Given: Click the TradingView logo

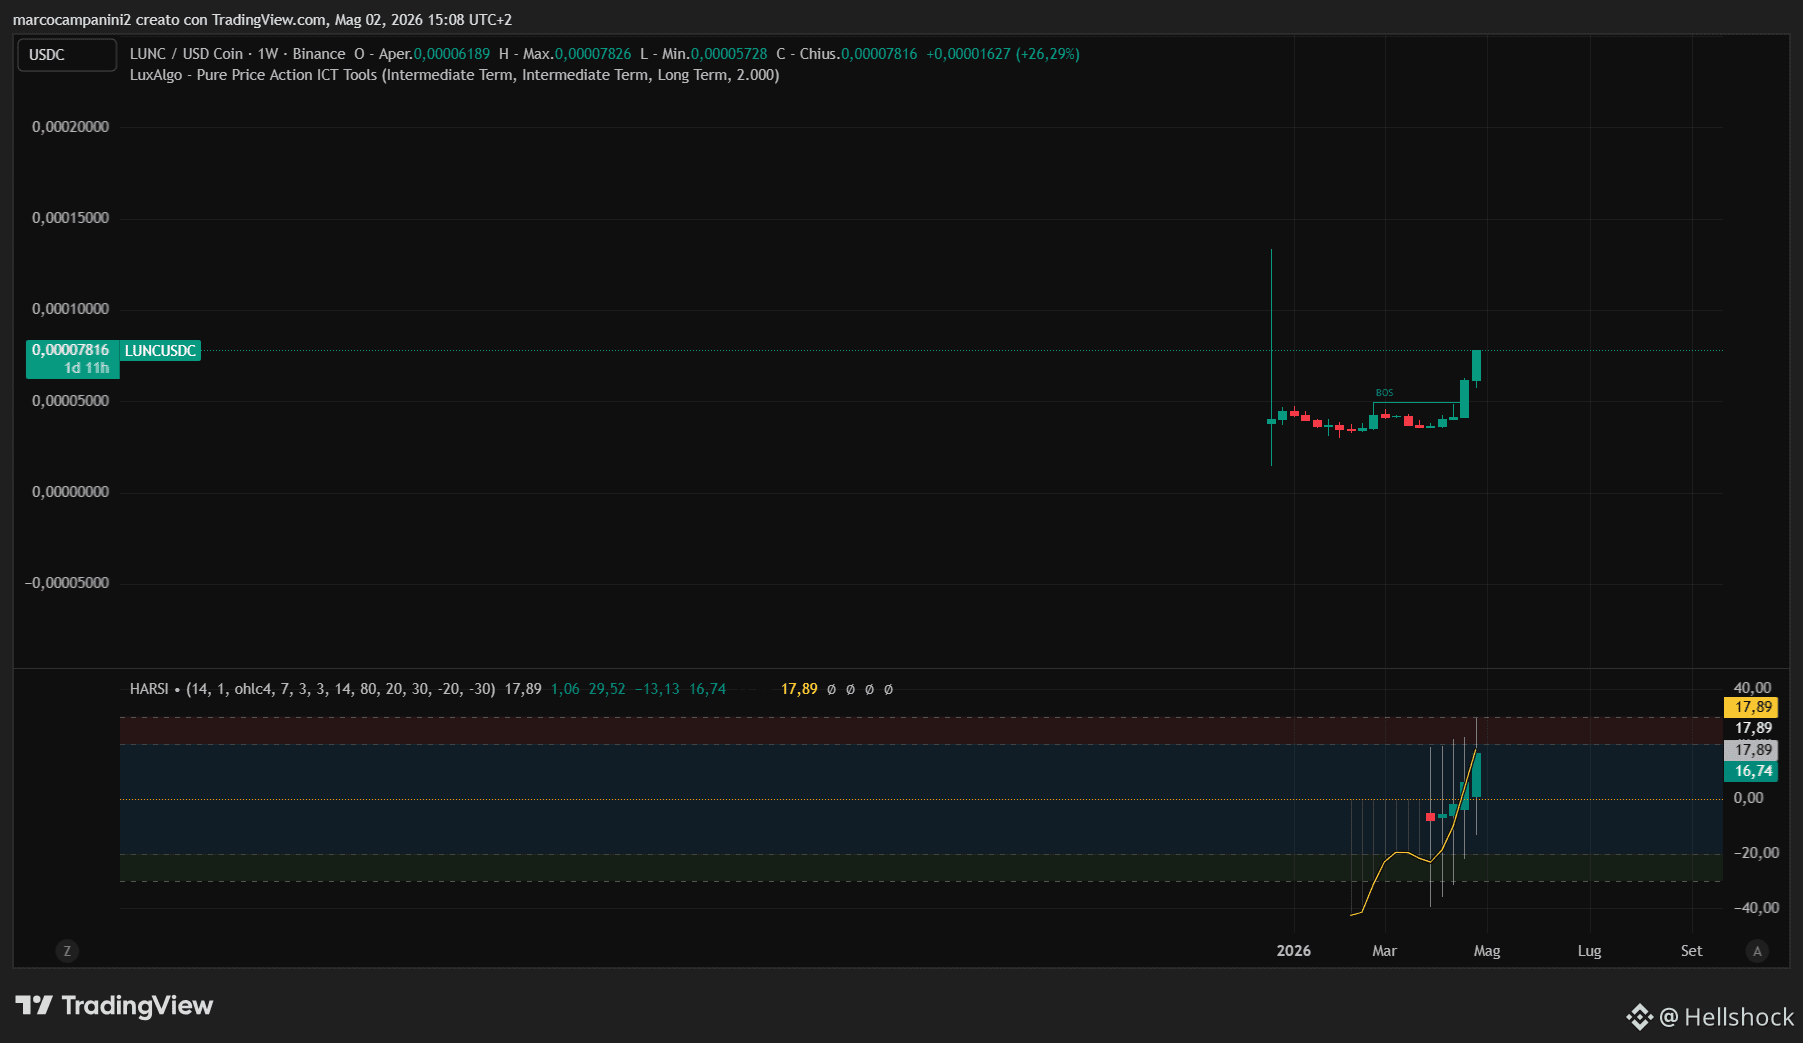Looking at the screenshot, I should coord(114,1005).
